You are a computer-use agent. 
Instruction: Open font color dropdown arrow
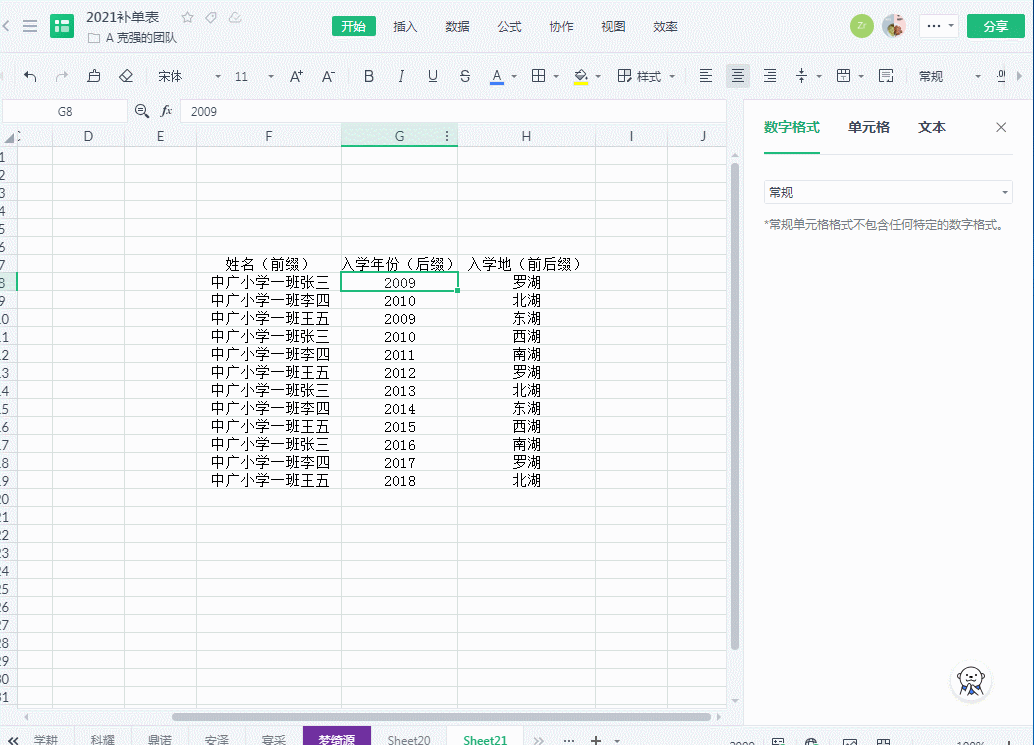[514, 76]
